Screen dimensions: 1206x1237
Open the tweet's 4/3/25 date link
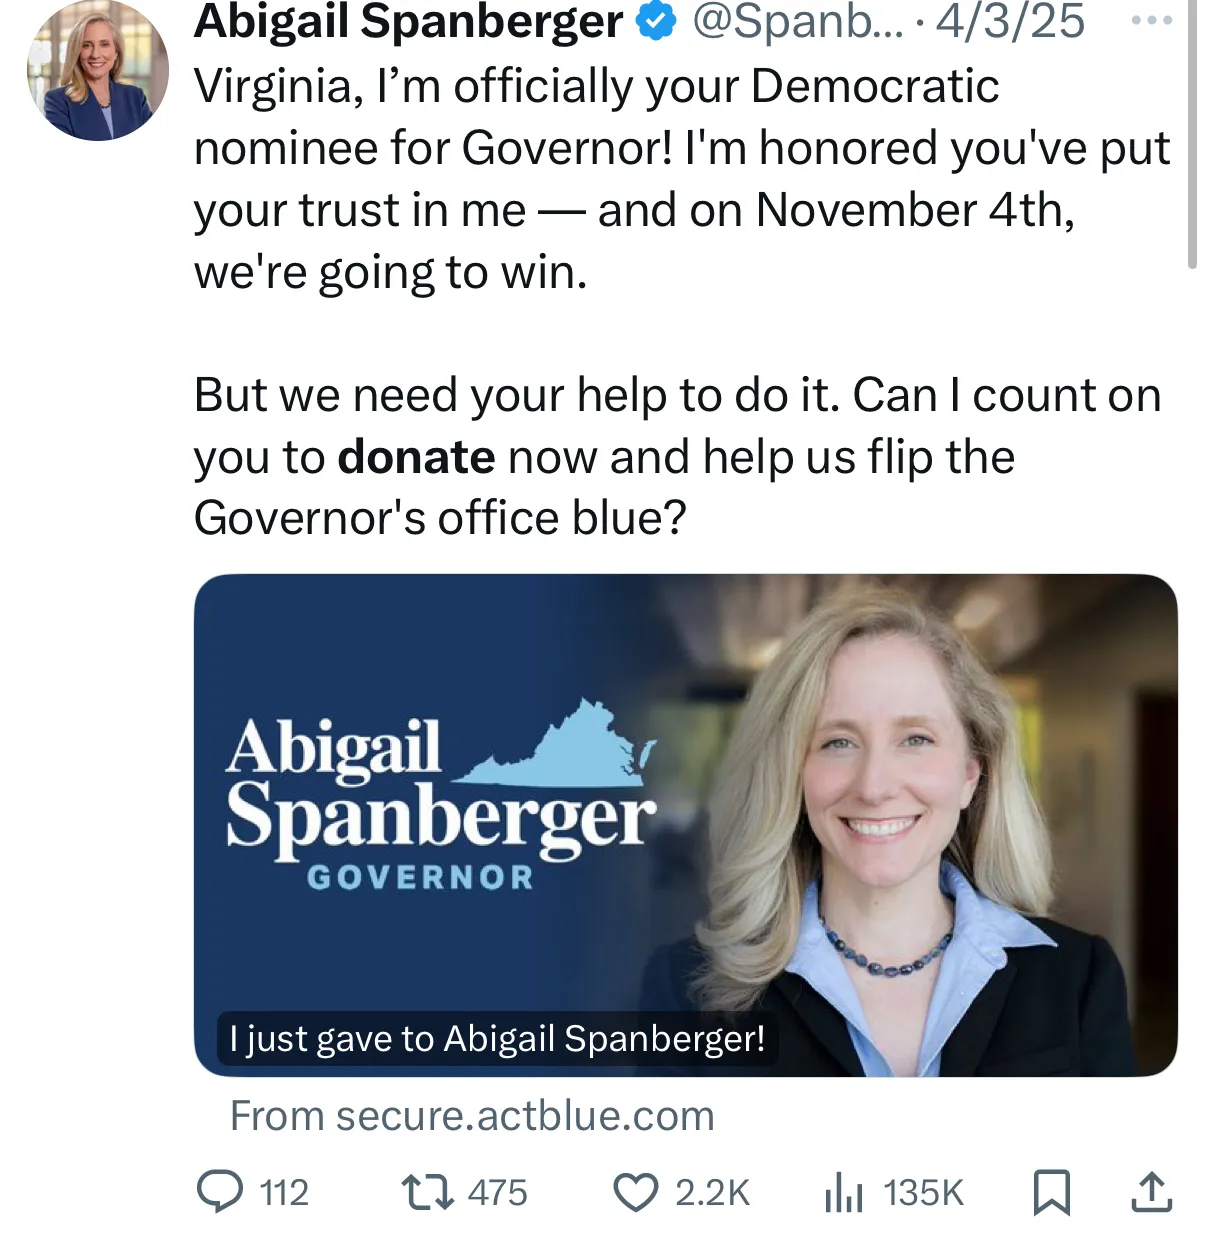(1010, 22)
